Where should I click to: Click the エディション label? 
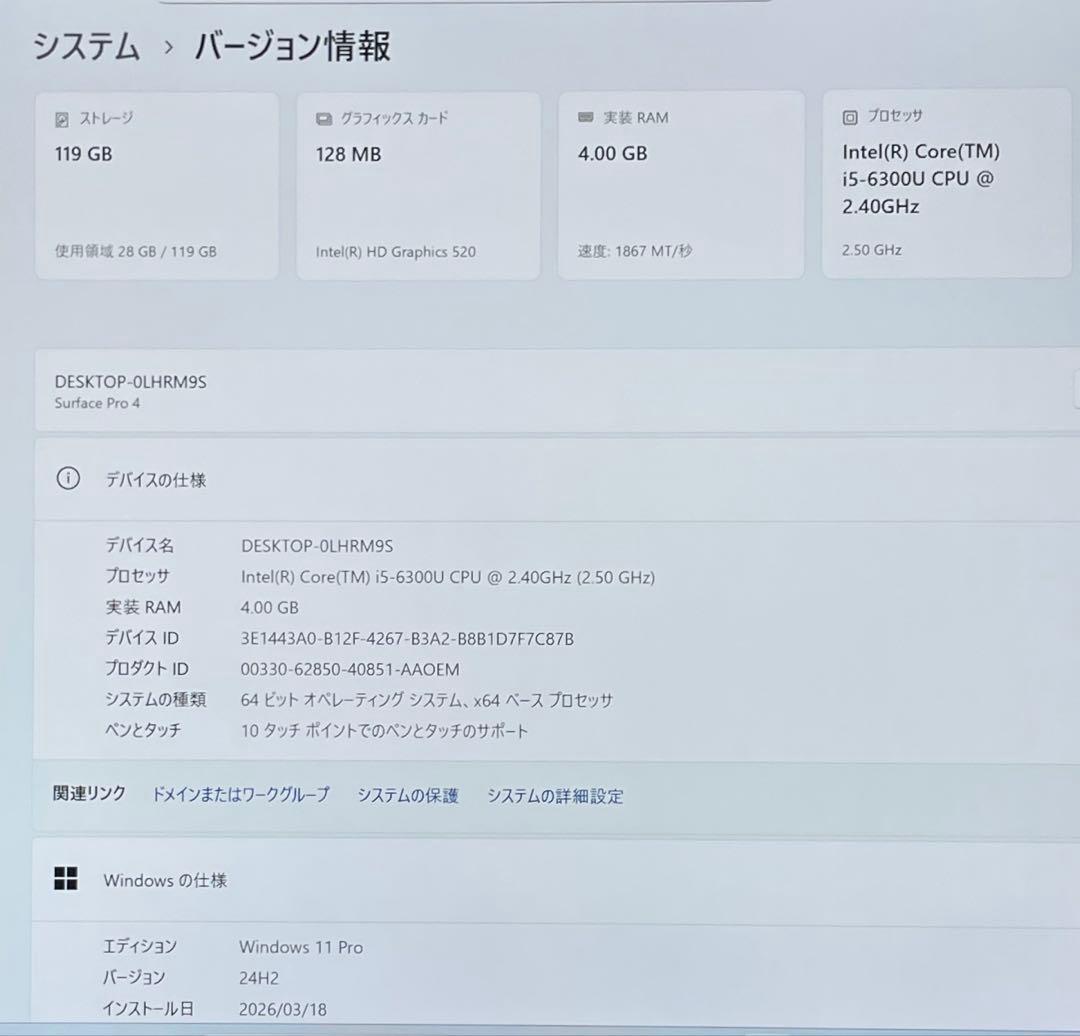click(140, 946)
